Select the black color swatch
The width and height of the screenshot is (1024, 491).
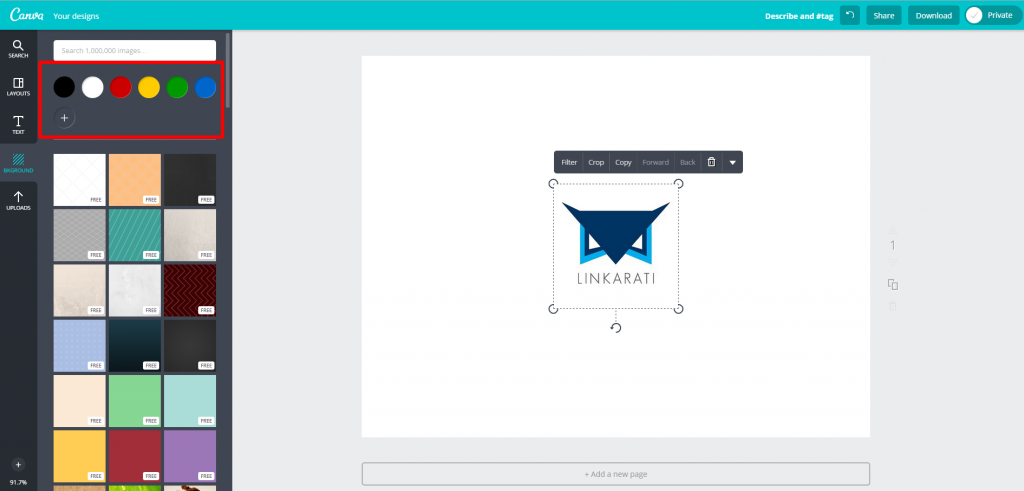pyautogui.click(x=64, y=87)
